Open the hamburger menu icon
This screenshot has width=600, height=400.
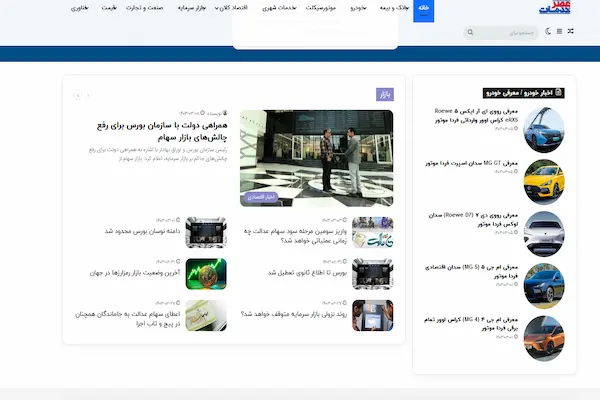pyautogui.click(x=558, y=32)
